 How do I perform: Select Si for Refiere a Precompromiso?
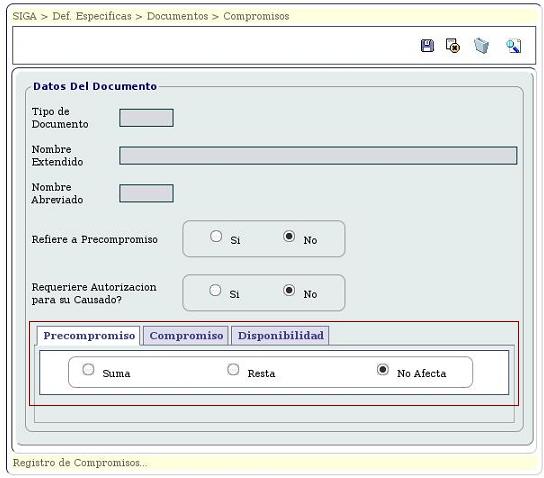[216, 236]
